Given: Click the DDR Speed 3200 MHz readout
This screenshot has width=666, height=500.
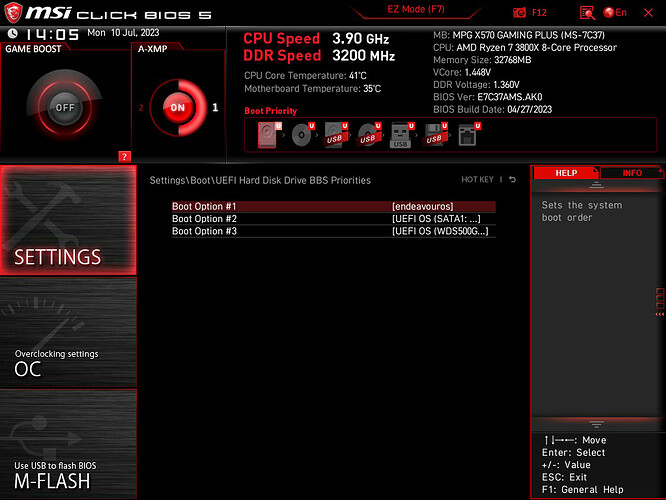Looking at the screenshot, I should 319,56.
